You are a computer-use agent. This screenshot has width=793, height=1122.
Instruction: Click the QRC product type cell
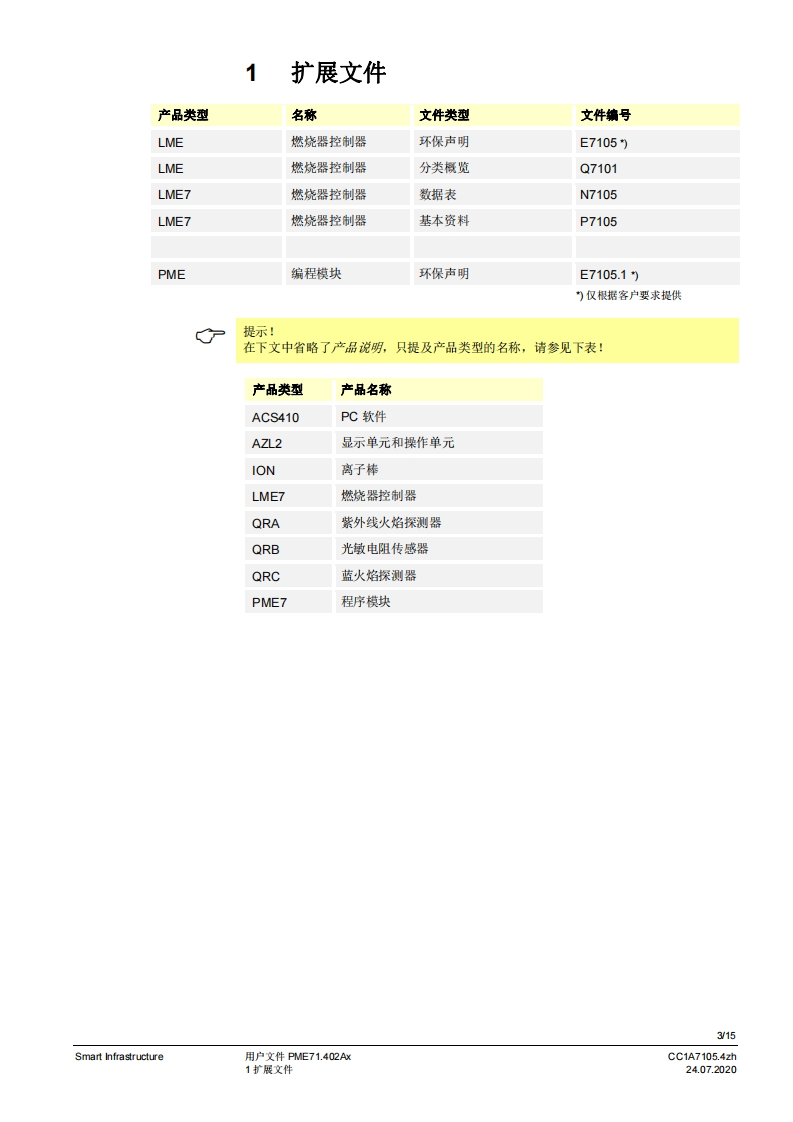coord(266,576)
